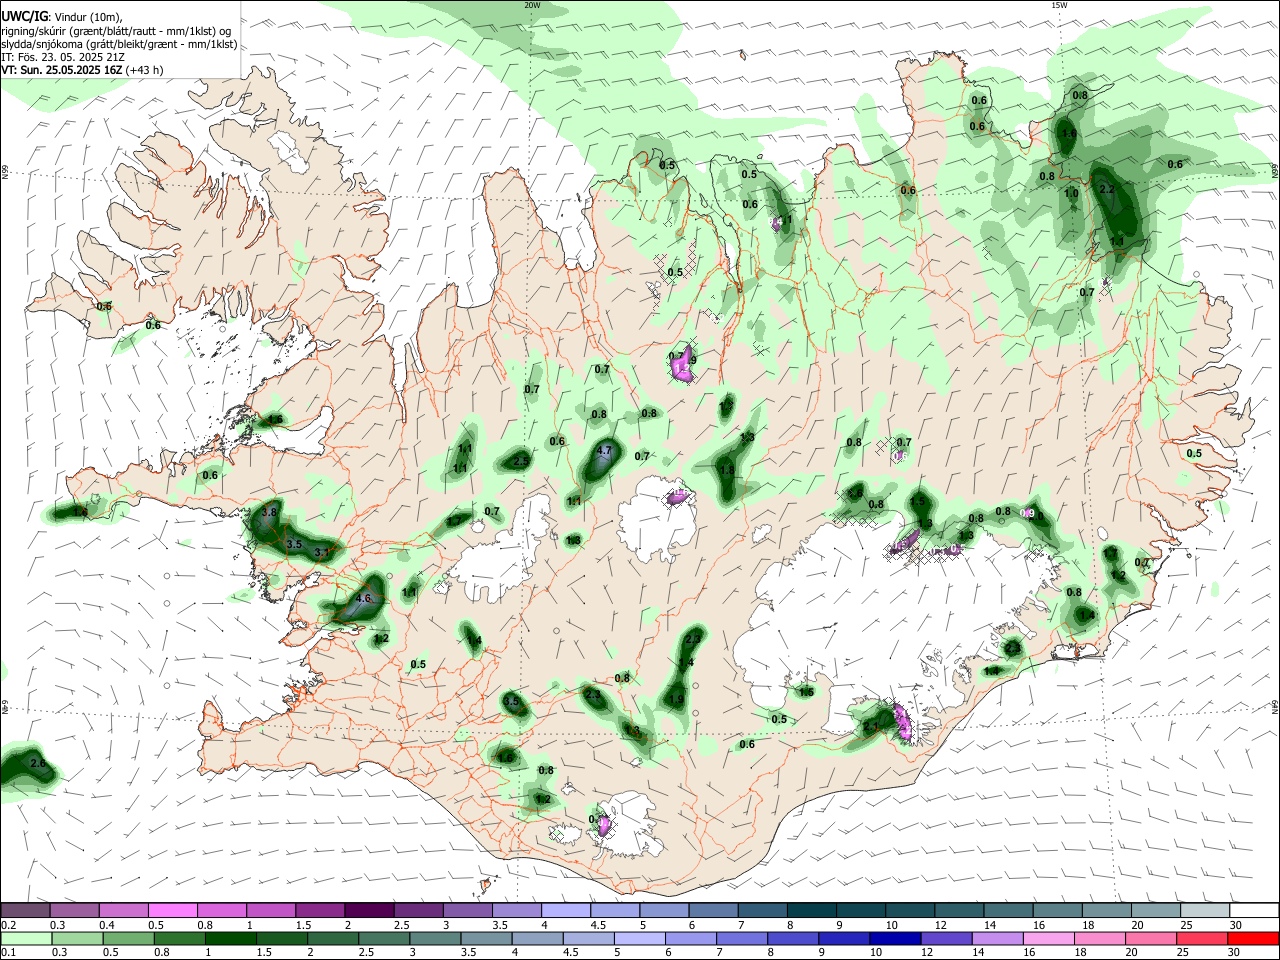Click the 'VT: Sun. 25.05.2025 16Z' valid time

click(x=62, y=70)
